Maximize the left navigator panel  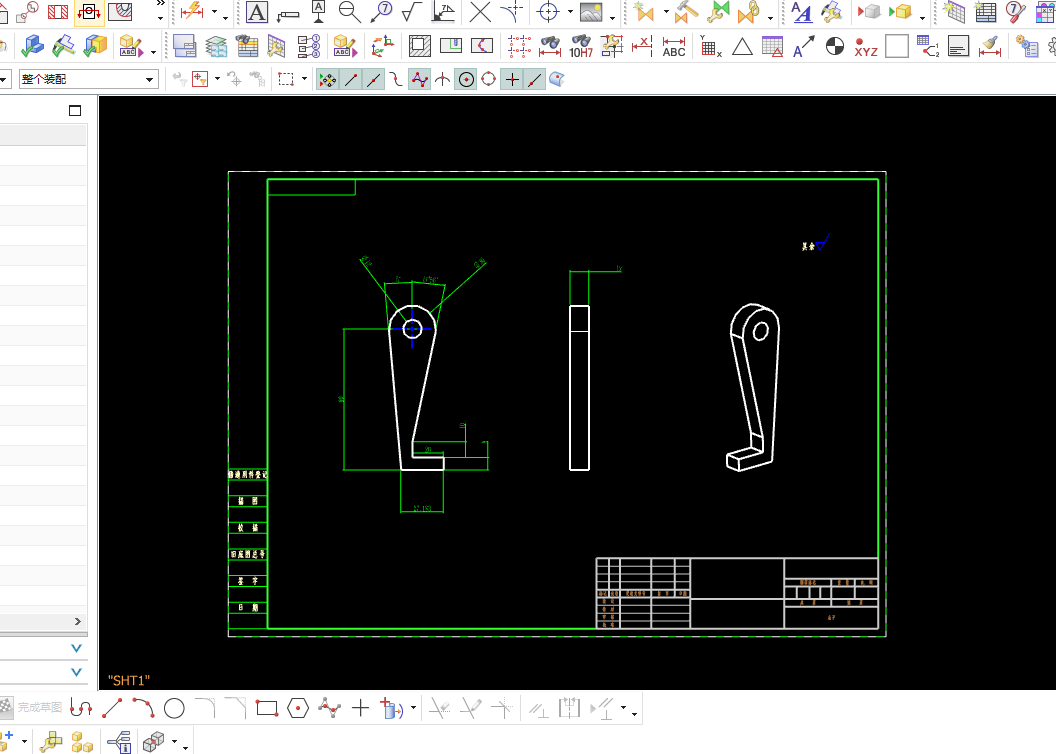coord(75,110)
